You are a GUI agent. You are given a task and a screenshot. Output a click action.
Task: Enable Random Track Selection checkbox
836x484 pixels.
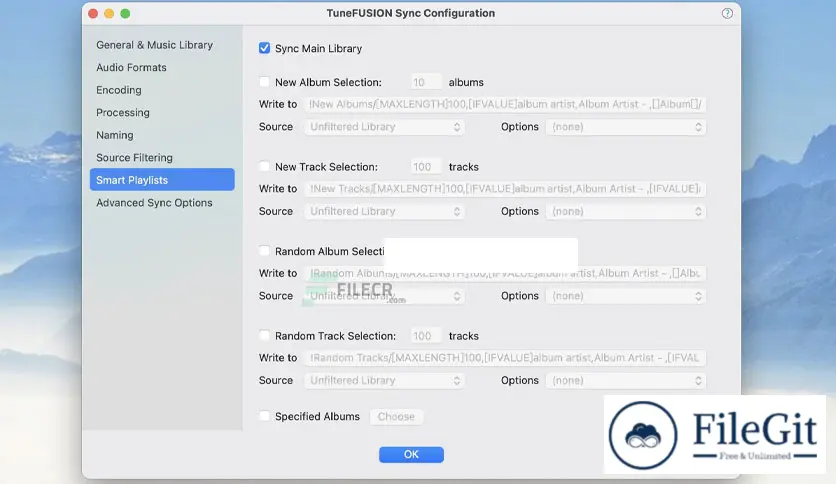pyautogui.click(x=264, y=335)
